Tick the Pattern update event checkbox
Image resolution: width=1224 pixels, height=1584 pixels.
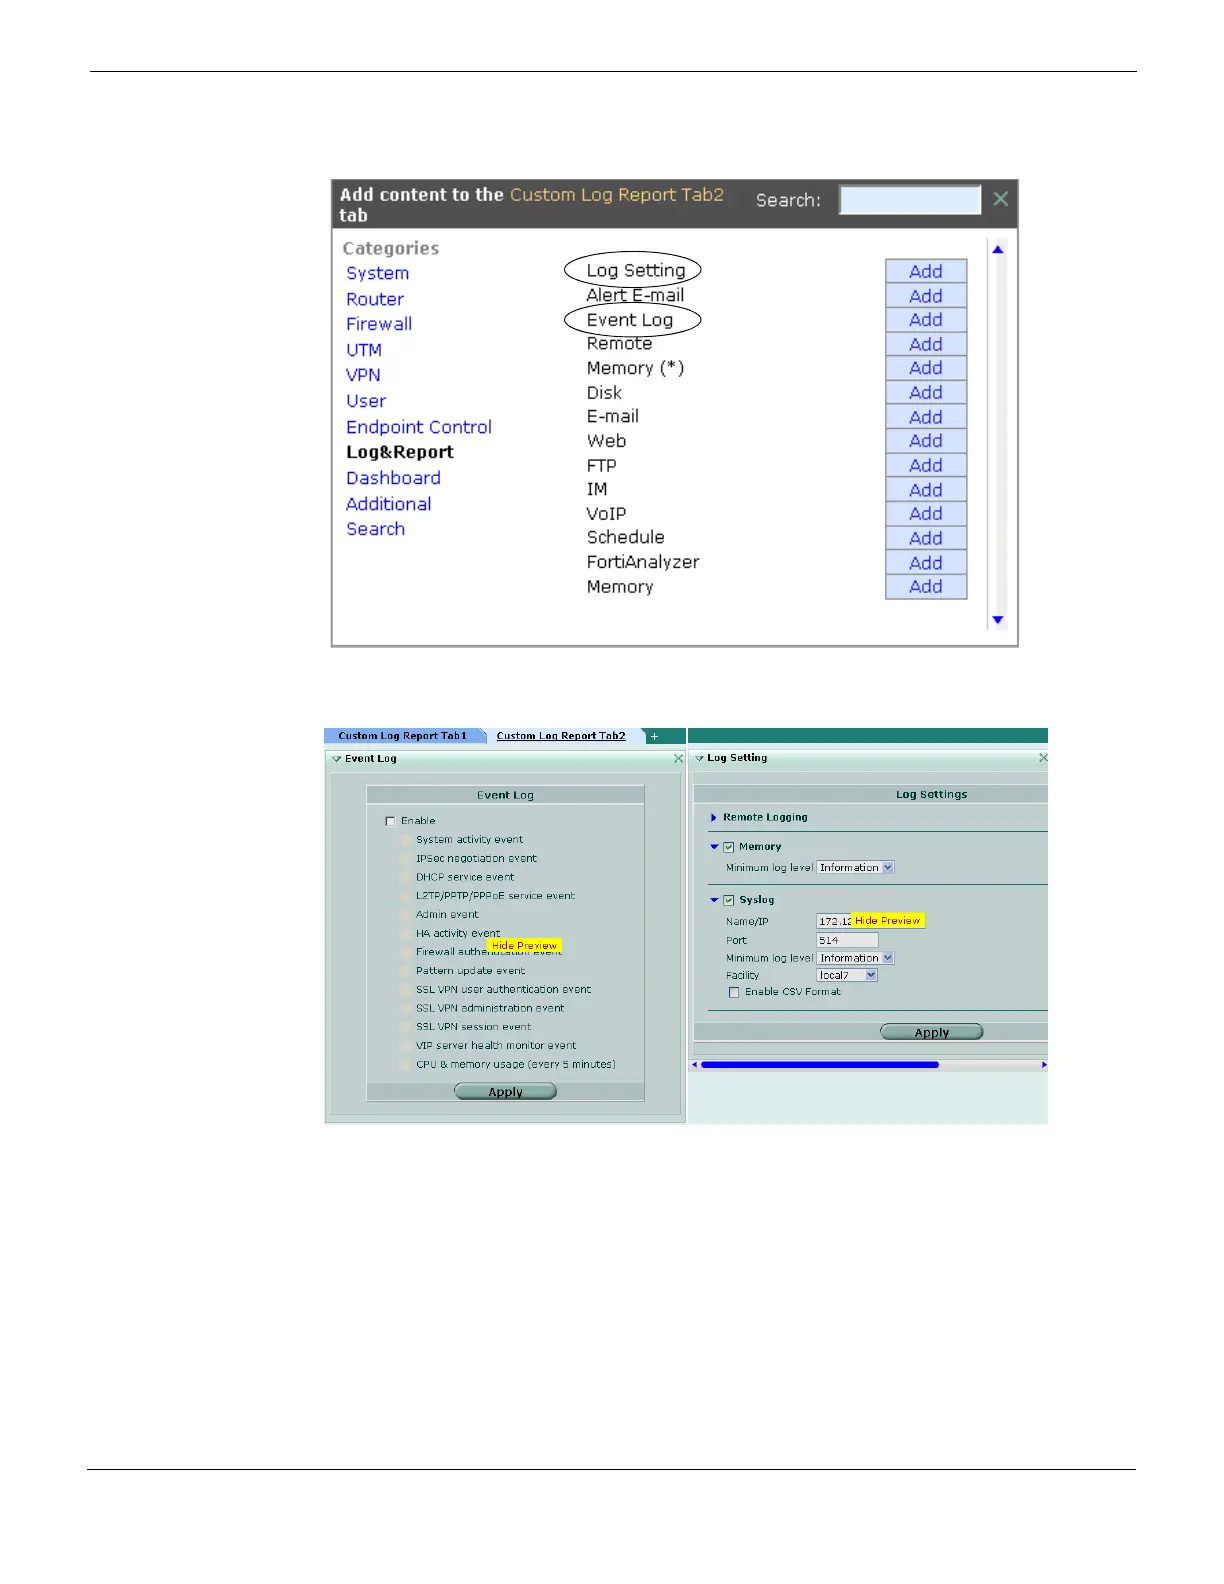pos(405,971)
